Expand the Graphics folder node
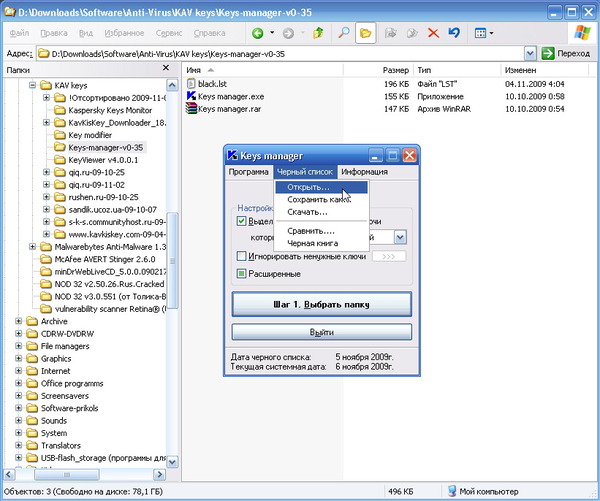The image size is (600, 501). tap(18, 358)
